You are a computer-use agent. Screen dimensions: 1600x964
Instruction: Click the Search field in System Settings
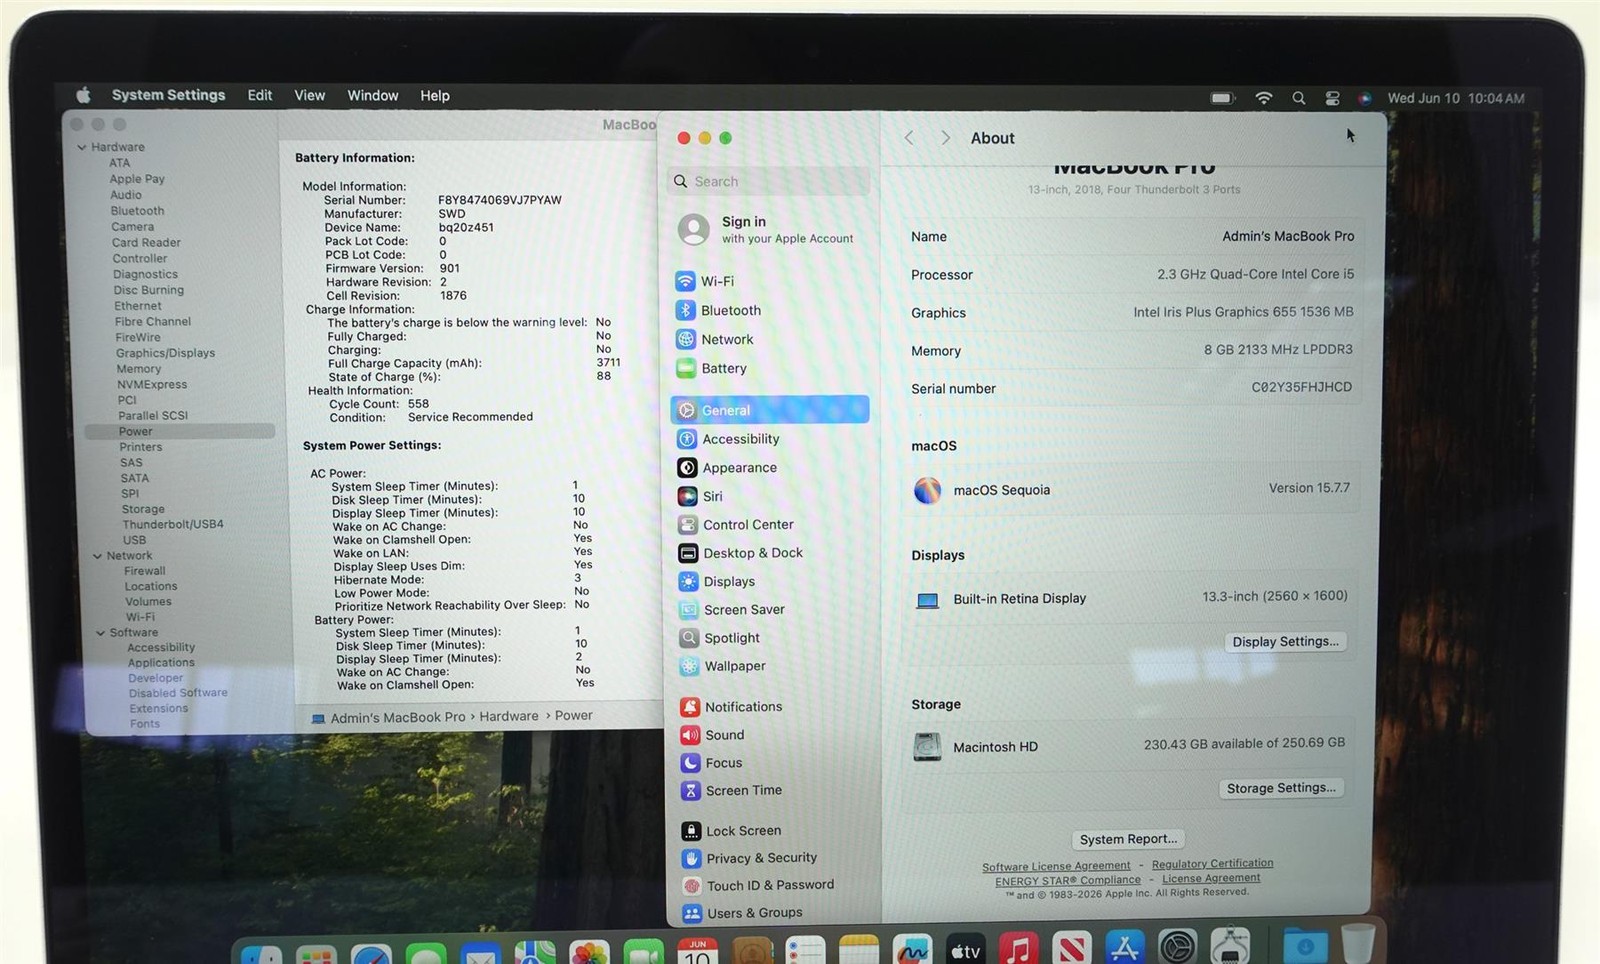768,181
